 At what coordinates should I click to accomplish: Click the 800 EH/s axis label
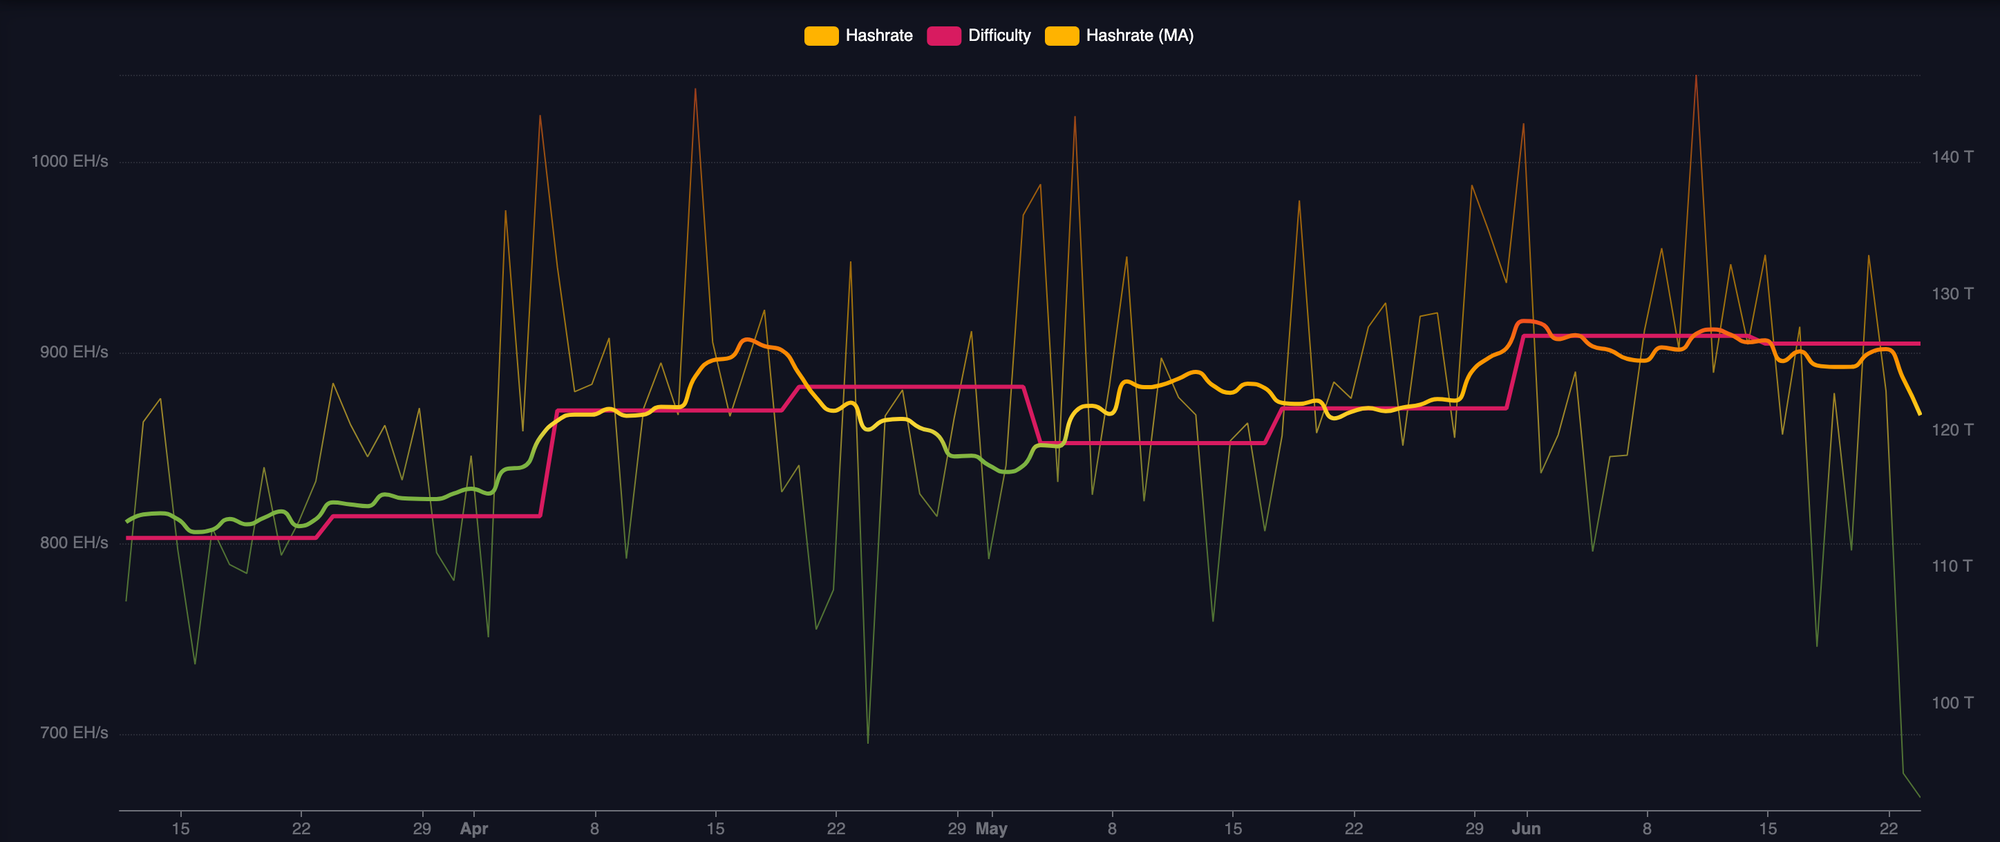tap(74, 543)
